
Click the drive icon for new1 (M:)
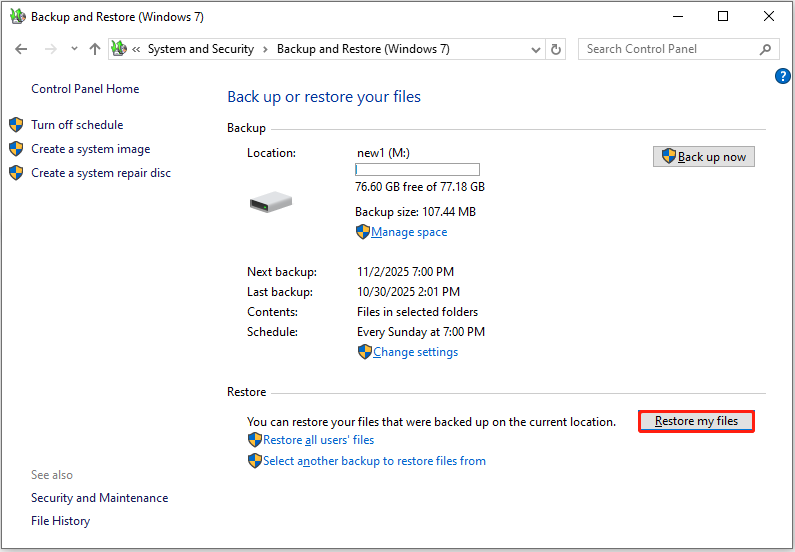click(x=271, y=202)
